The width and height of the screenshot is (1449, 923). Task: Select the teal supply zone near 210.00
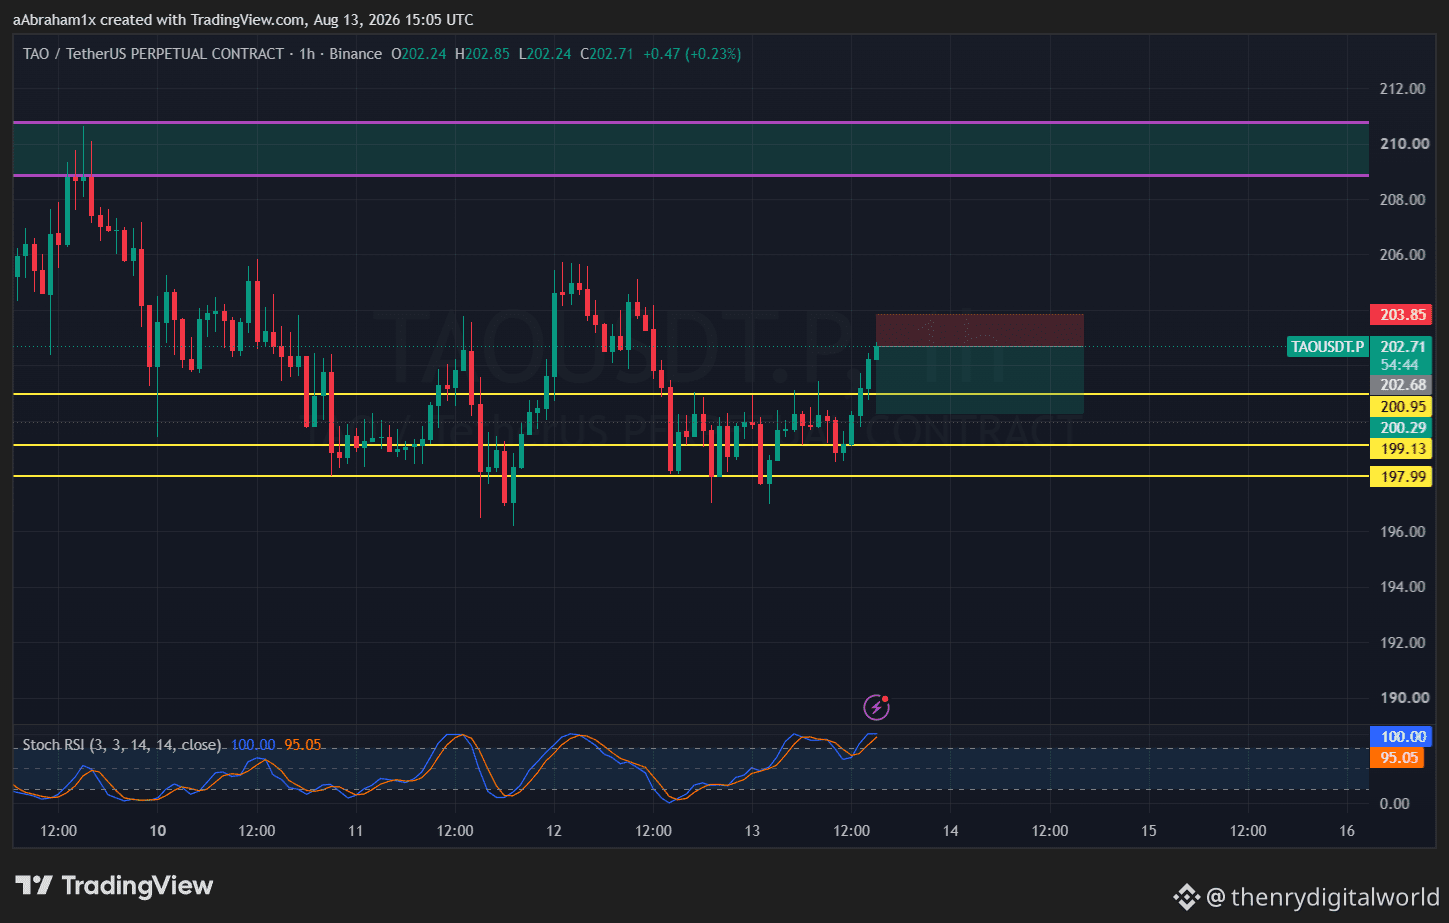click(690, 149)
